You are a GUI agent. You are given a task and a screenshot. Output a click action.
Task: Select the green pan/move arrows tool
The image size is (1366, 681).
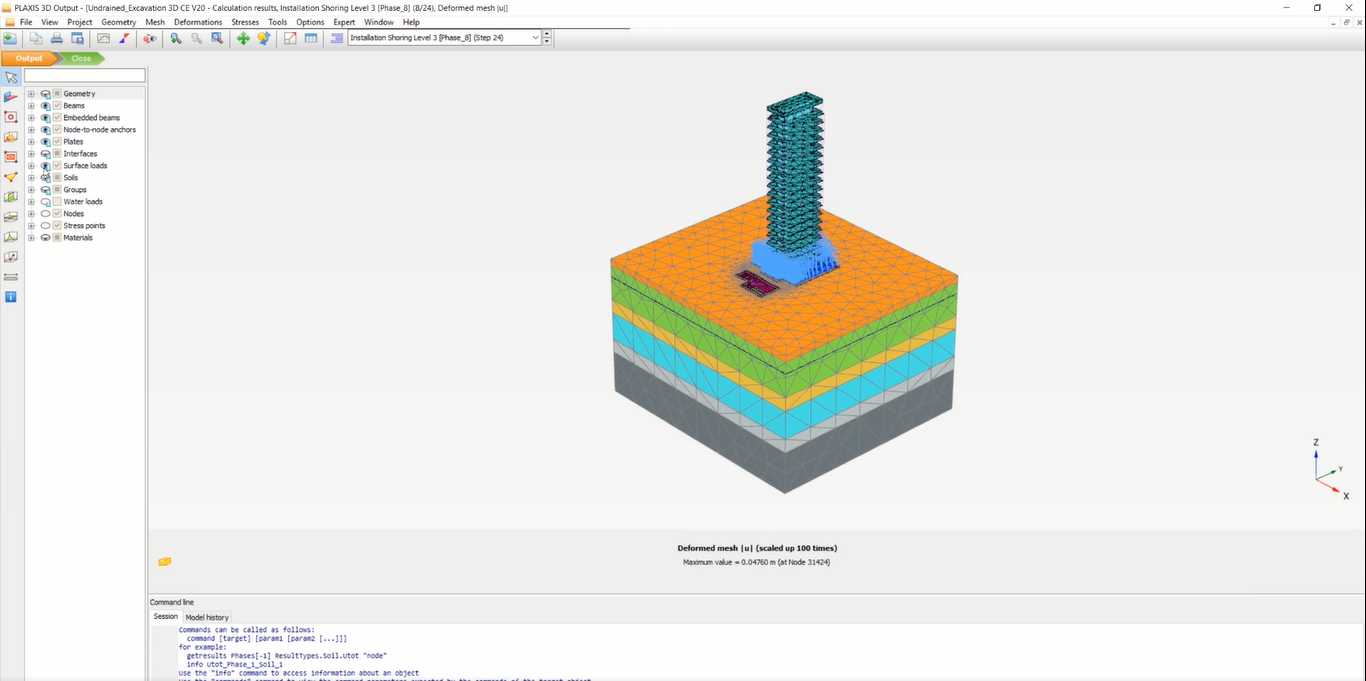pyautogui.click(x=243, y=38)
